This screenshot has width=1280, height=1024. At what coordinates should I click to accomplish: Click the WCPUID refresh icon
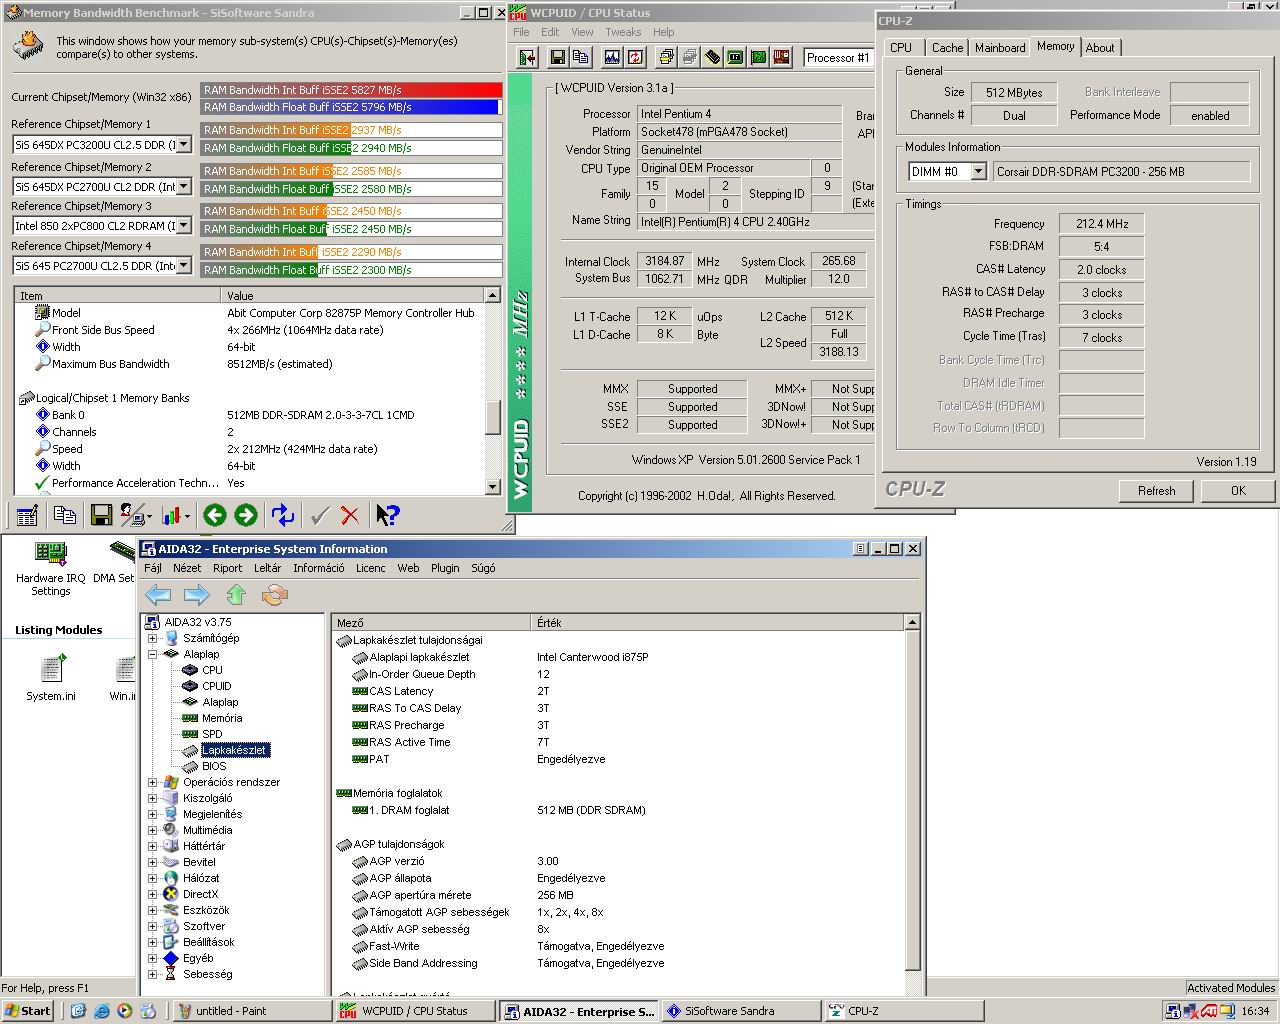tap(634, 57)
